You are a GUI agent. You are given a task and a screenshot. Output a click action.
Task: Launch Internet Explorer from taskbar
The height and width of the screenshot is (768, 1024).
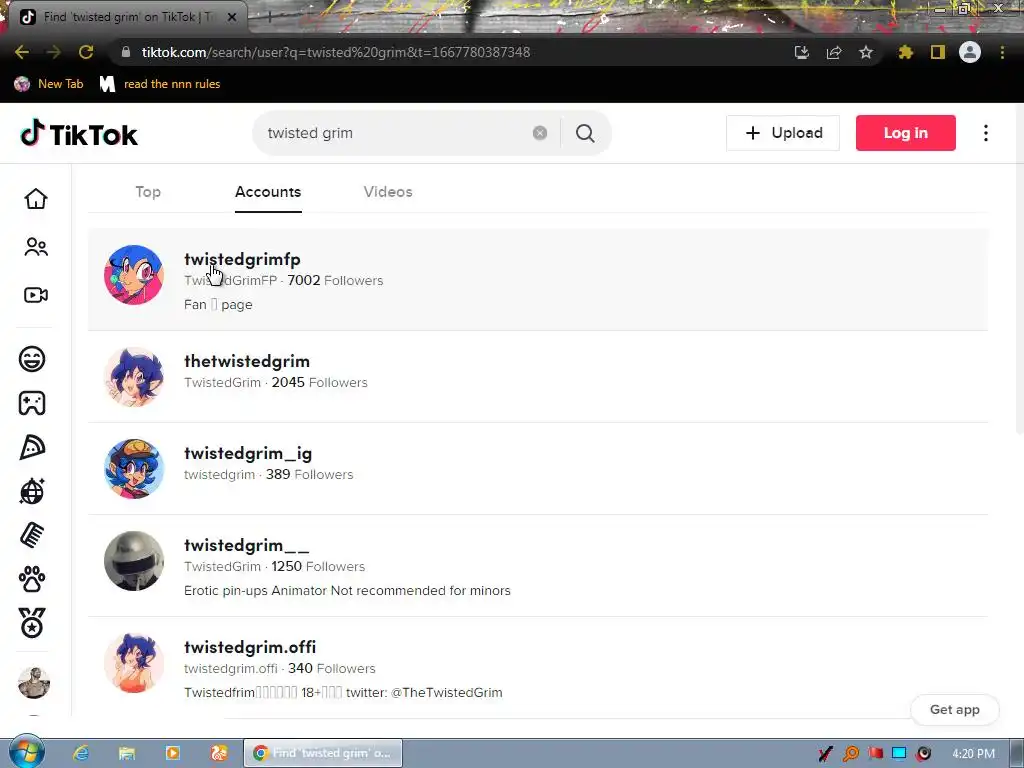point(81,753)
